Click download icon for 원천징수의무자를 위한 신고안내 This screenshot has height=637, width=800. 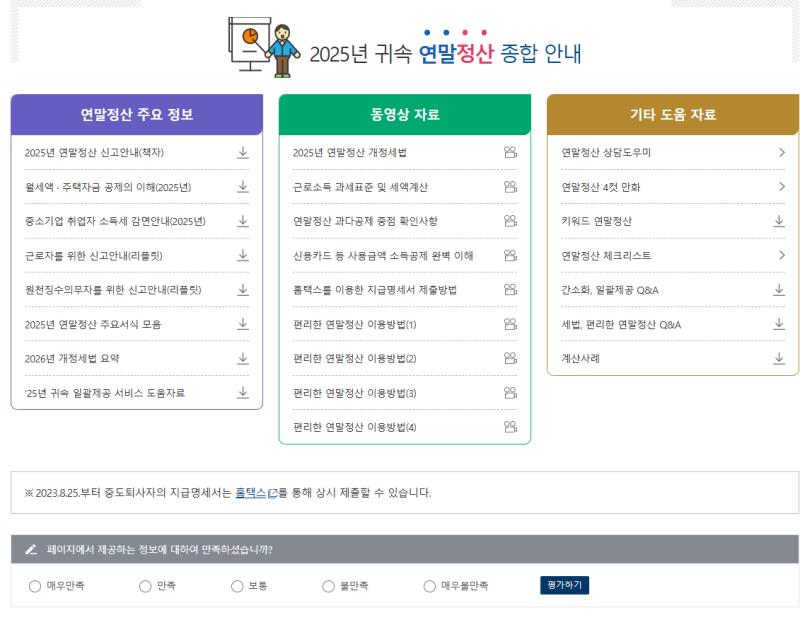tap(243, 290)
